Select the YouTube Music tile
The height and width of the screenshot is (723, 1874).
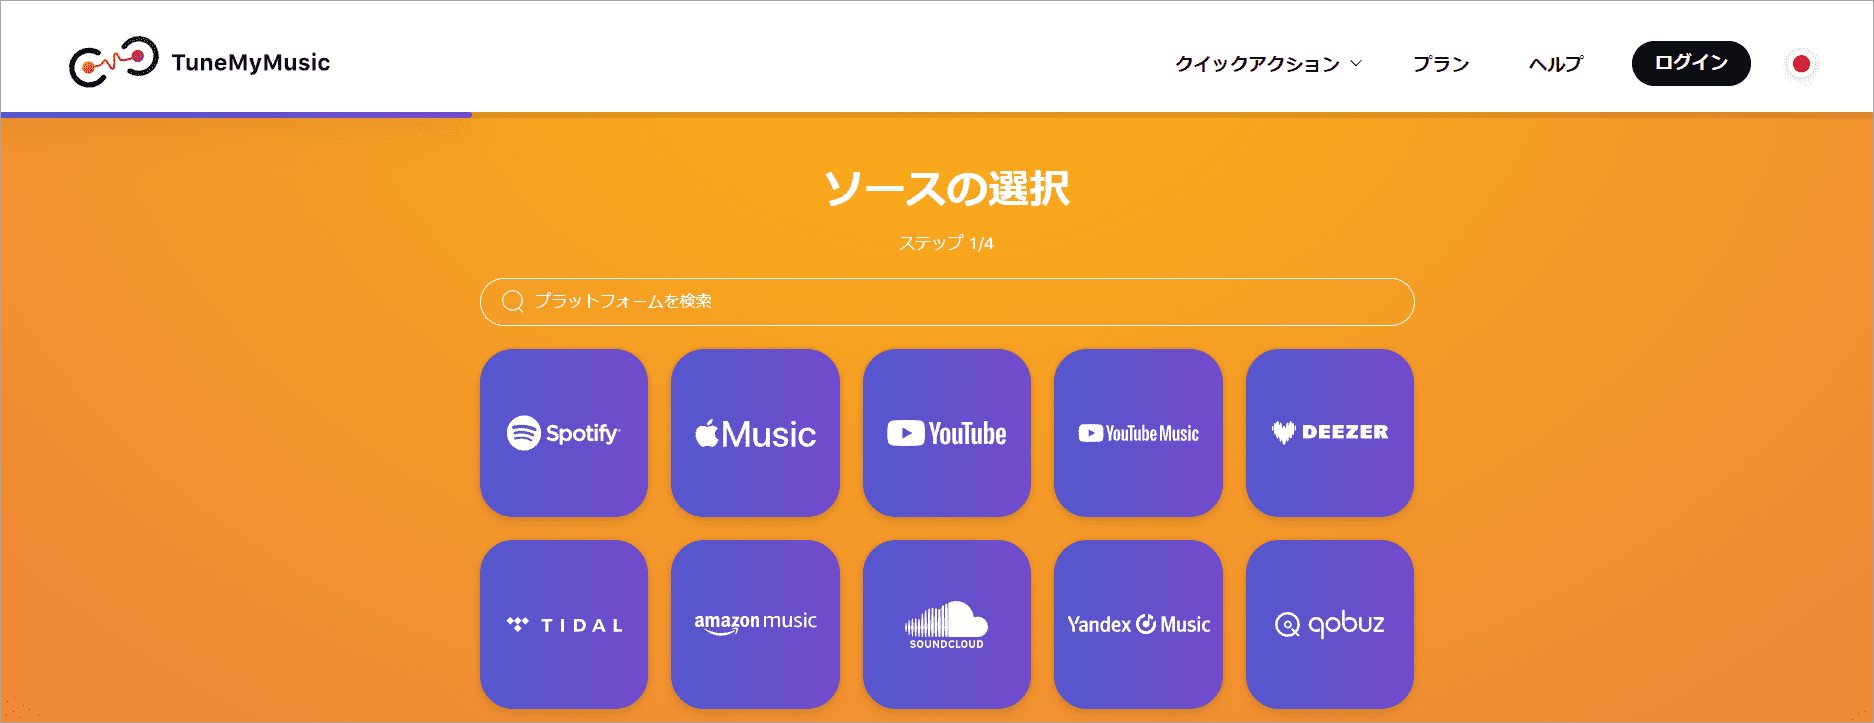pos(1138,433)
